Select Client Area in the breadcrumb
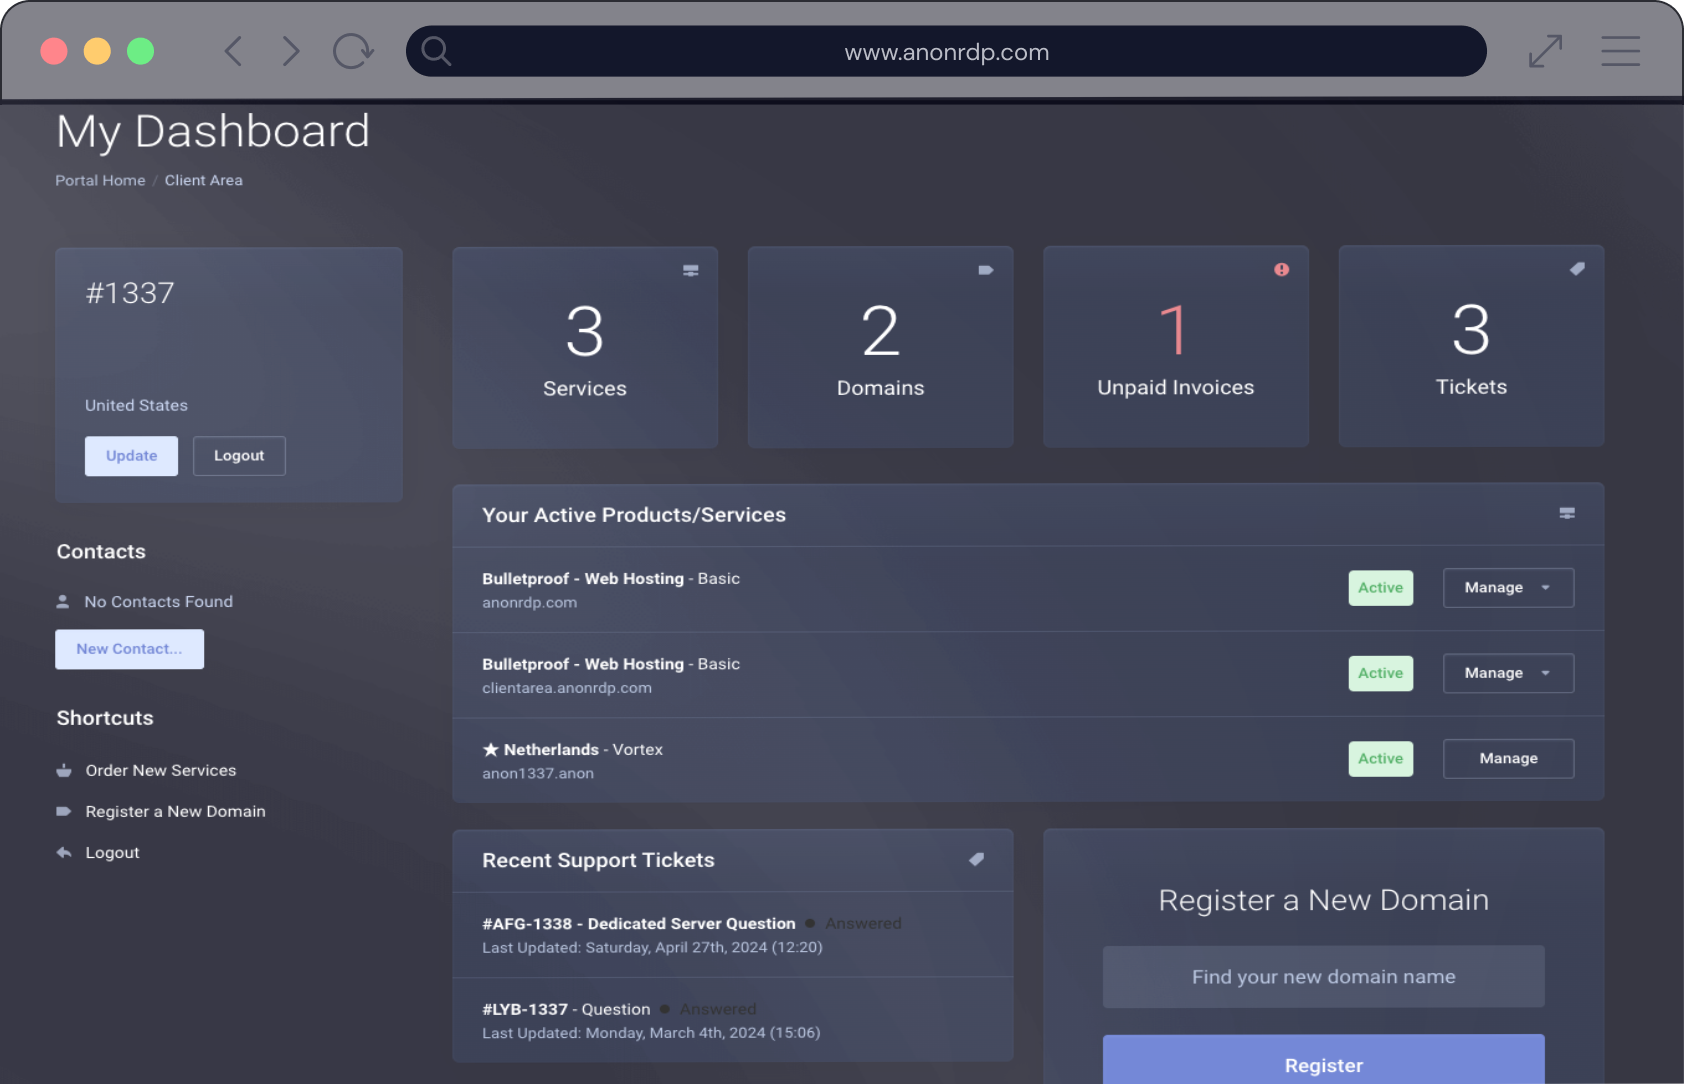The image size is (1684, 1084). click(x=203, y=180)
